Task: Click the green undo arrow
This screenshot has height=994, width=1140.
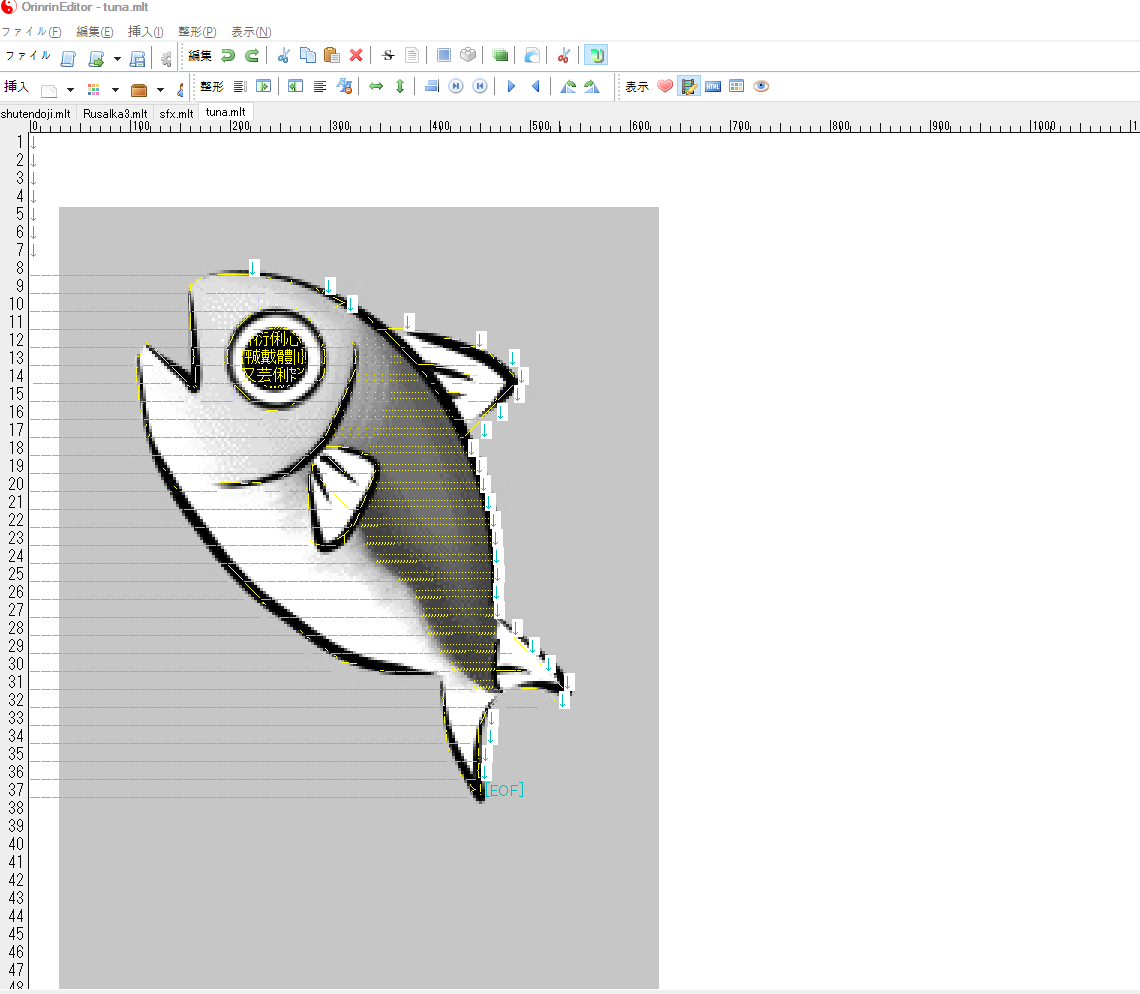Action: [x=228, y=56]
